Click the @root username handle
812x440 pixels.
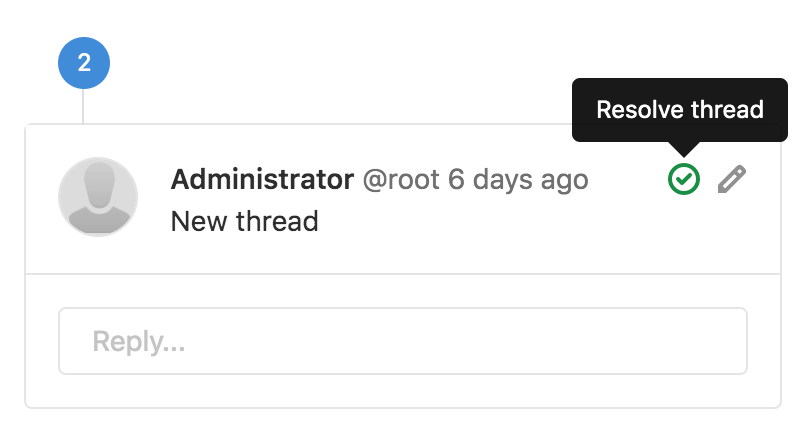(400, 180)
